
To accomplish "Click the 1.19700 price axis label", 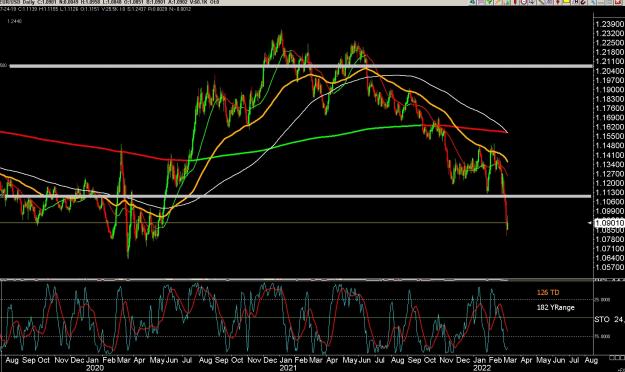I will pos(609,81).
